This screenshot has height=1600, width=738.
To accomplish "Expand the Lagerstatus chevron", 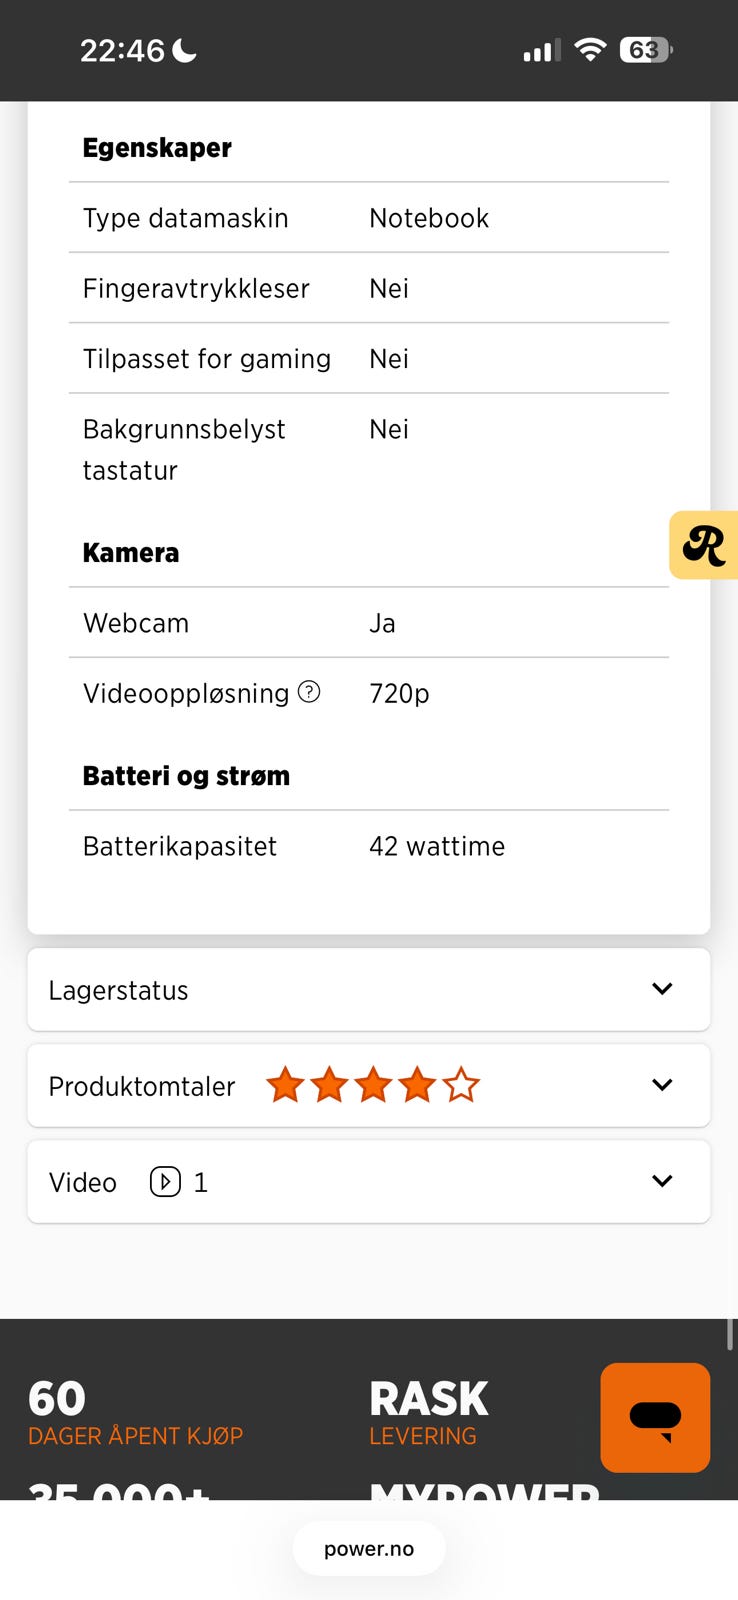I will point(662,989).
